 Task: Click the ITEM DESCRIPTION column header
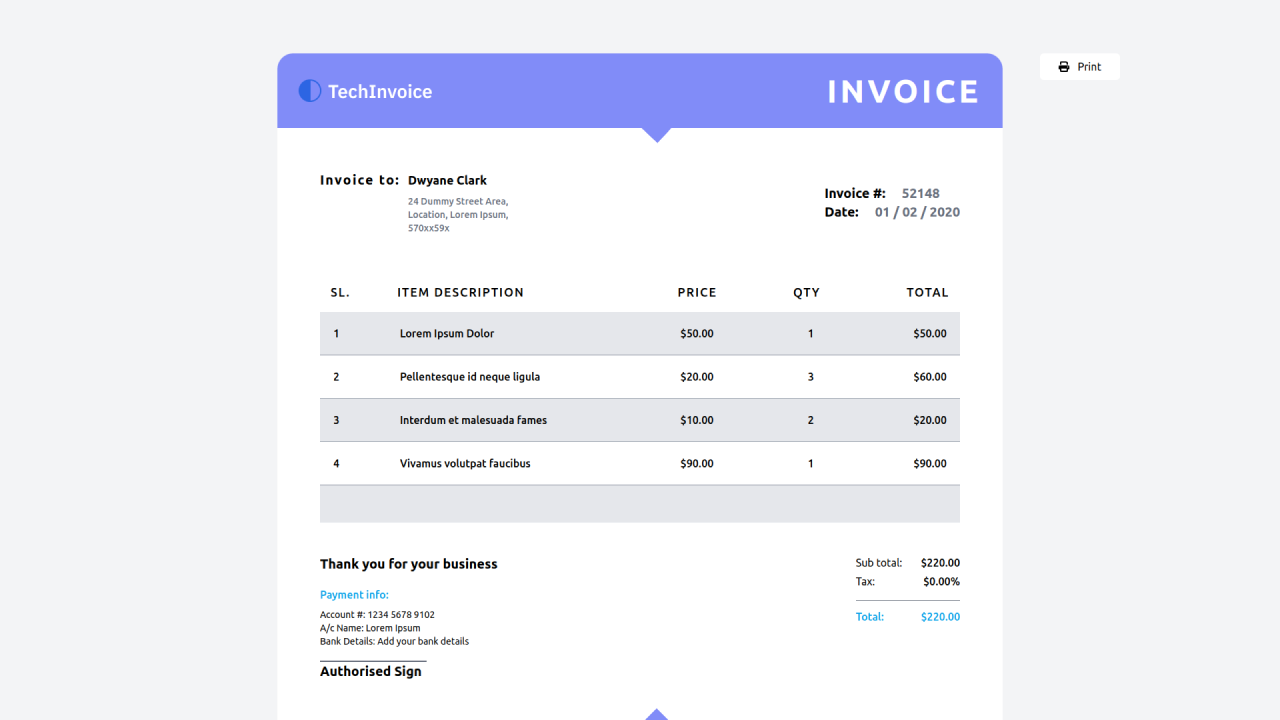[460, 293]
